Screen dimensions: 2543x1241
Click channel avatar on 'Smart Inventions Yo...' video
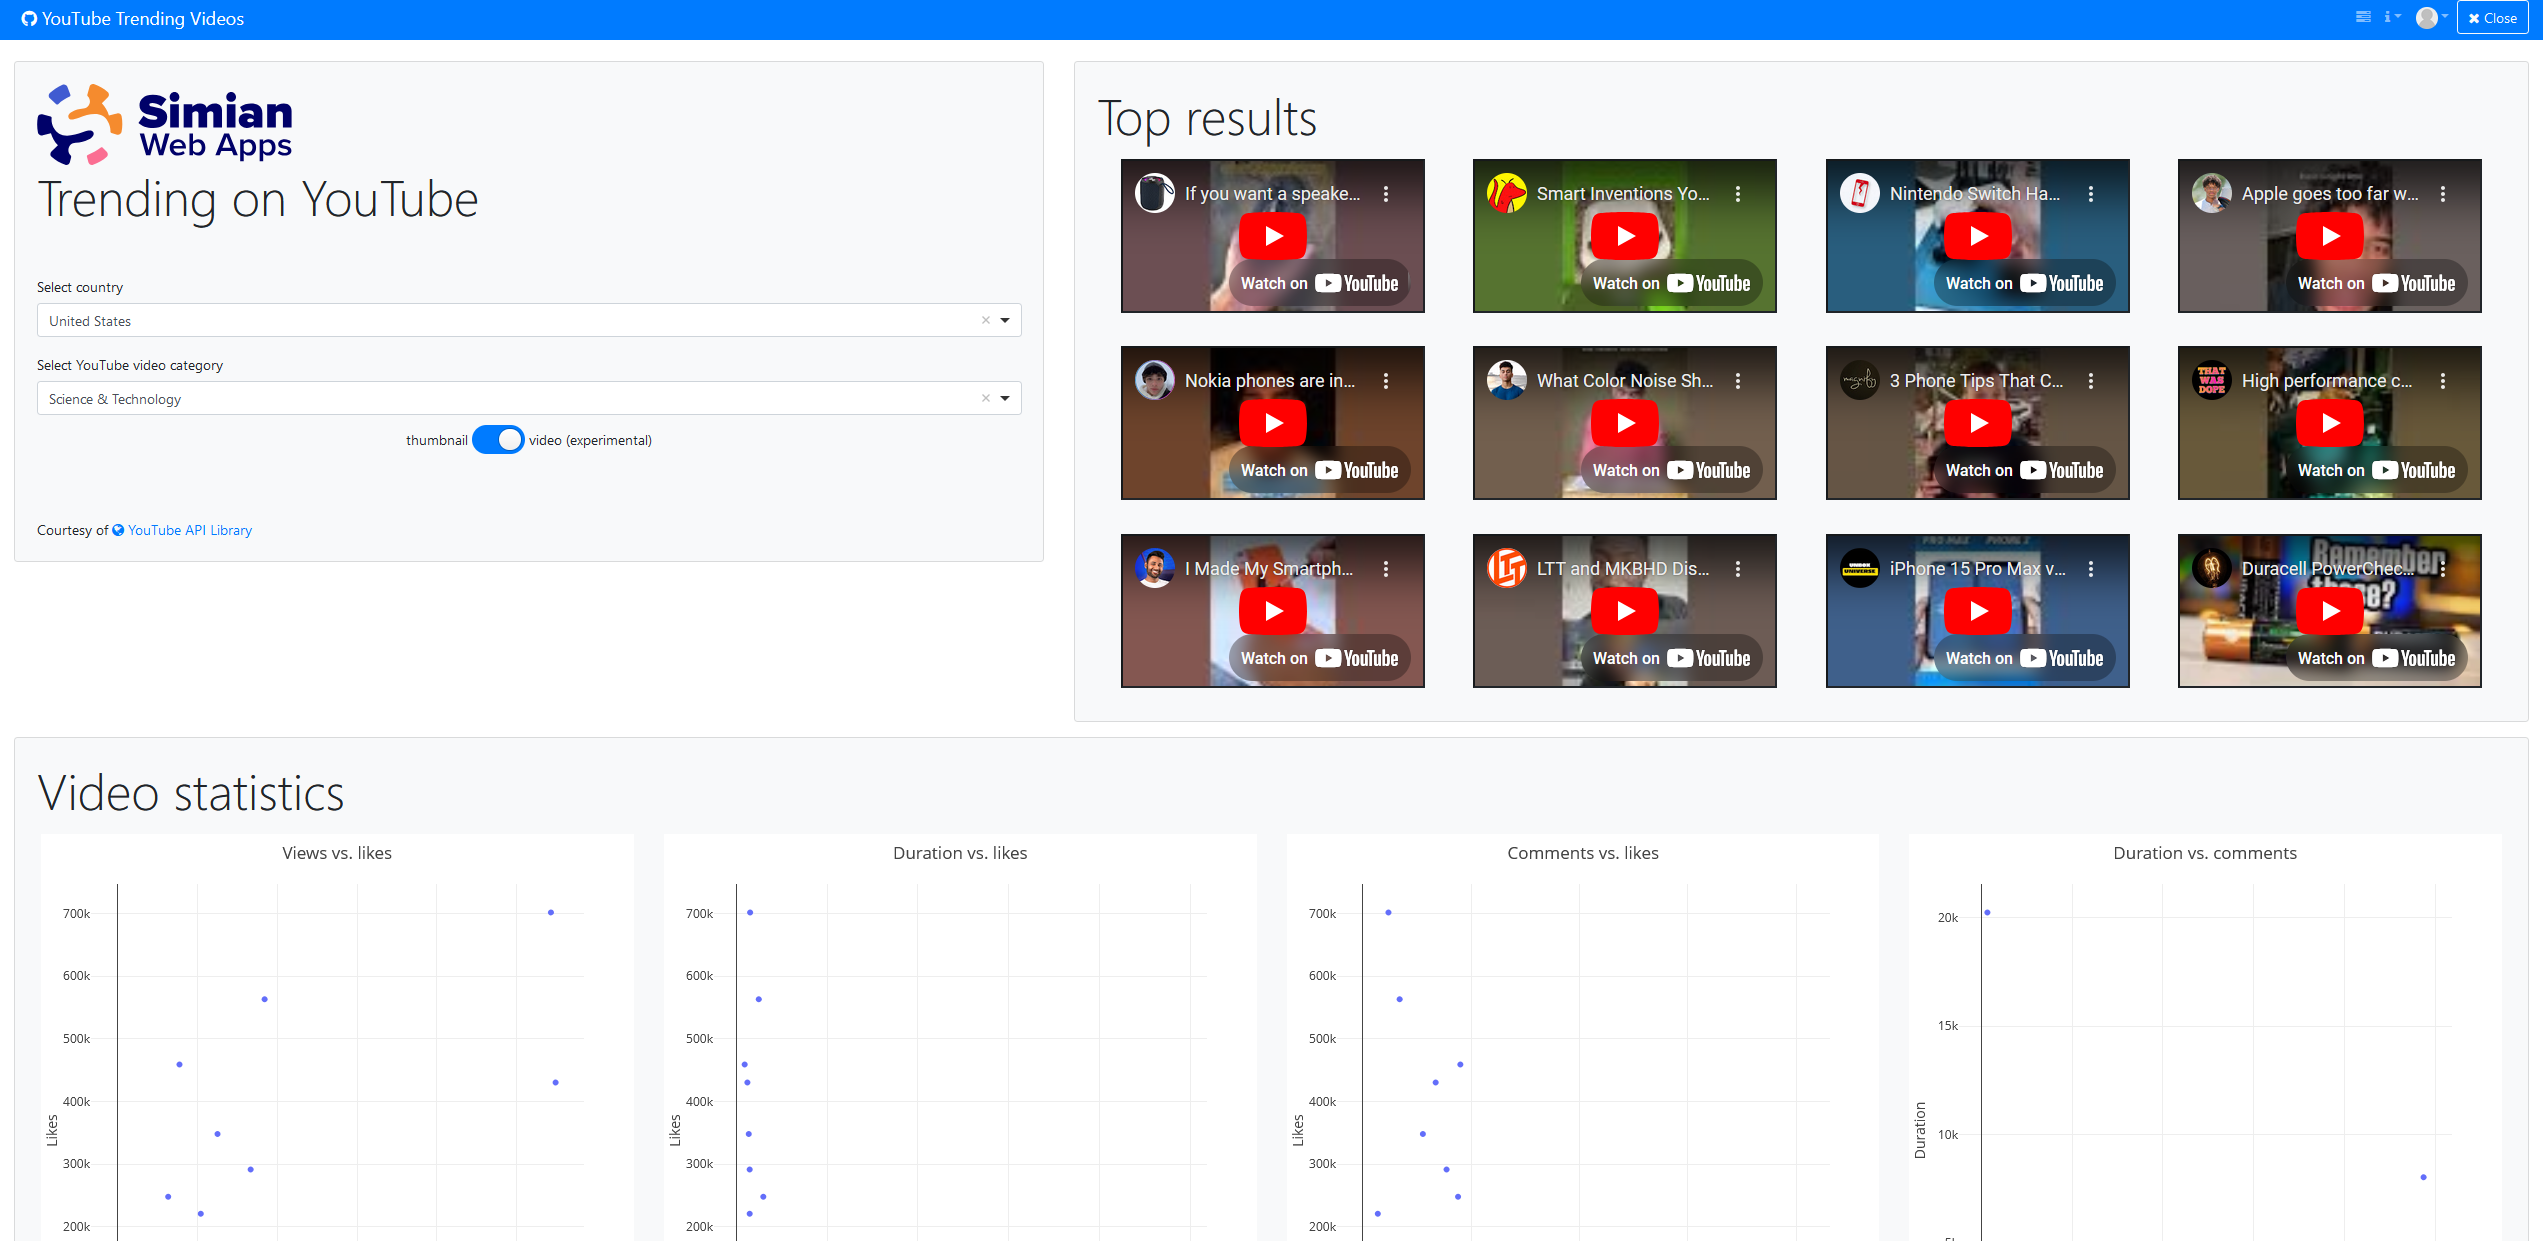coord(1507,193)
